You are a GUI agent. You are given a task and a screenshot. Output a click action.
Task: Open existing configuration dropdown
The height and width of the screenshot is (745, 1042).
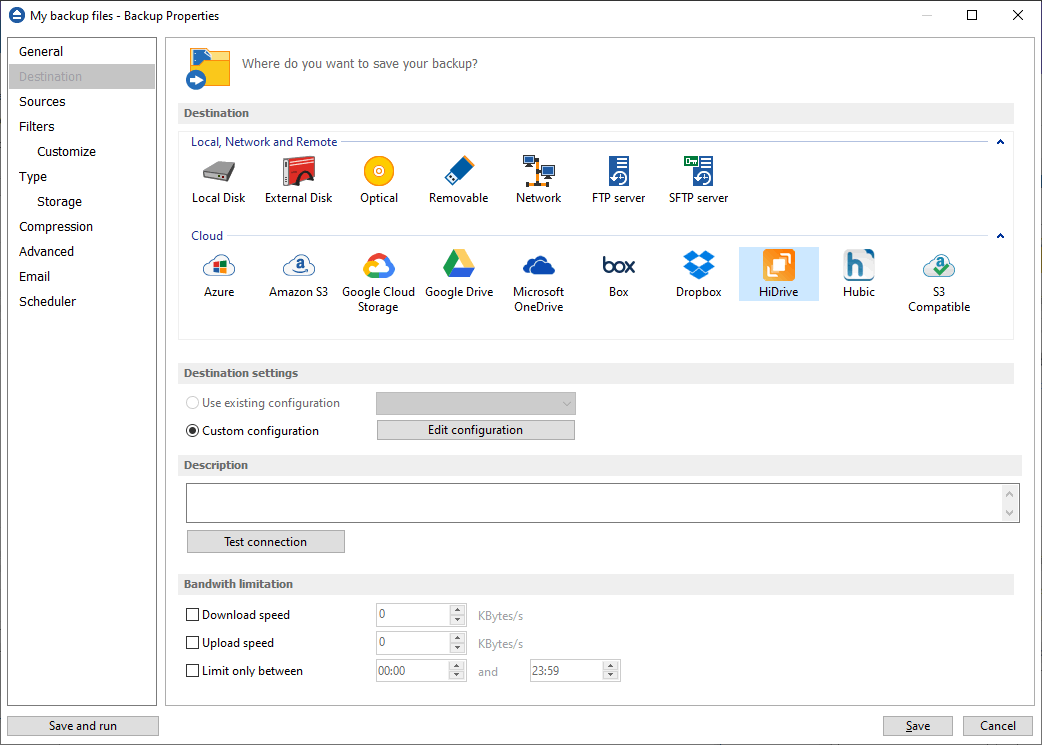coord(476,403)
